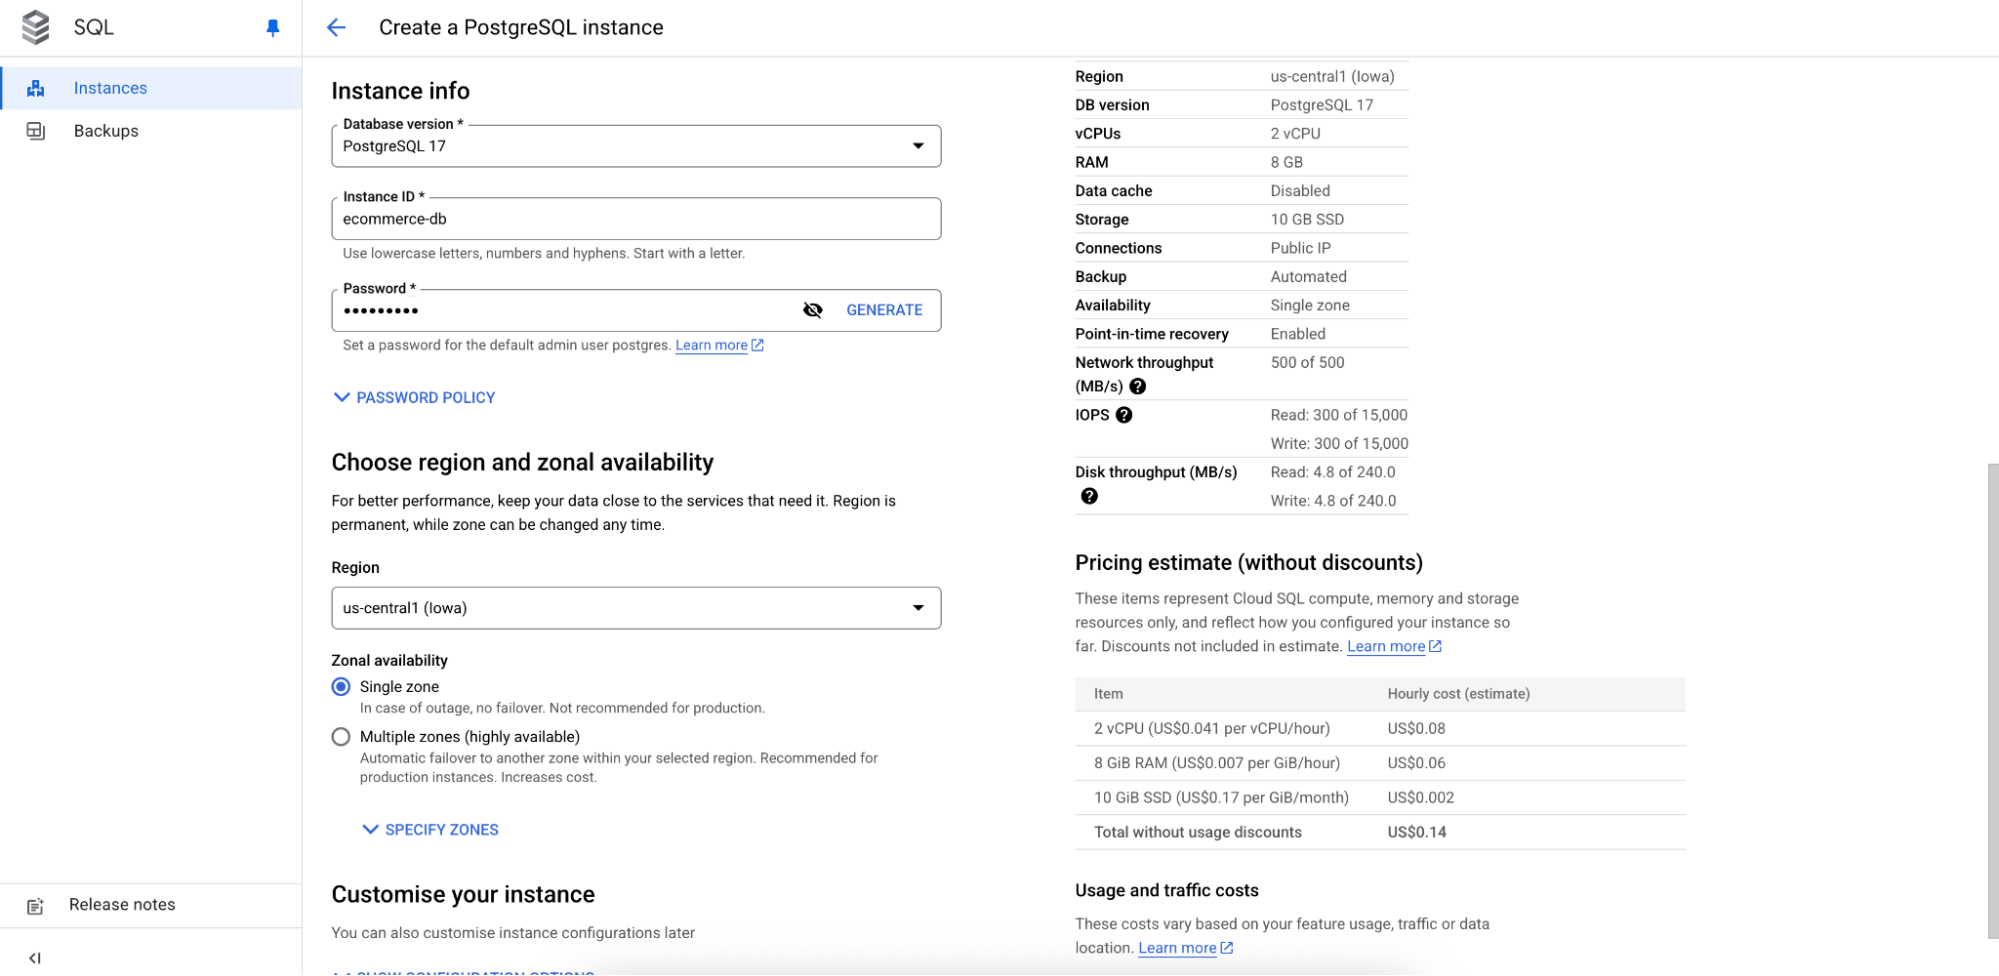Toggle password visibility eye icon
Viewport: 1999px width, 976px height.
click(813, 310)
